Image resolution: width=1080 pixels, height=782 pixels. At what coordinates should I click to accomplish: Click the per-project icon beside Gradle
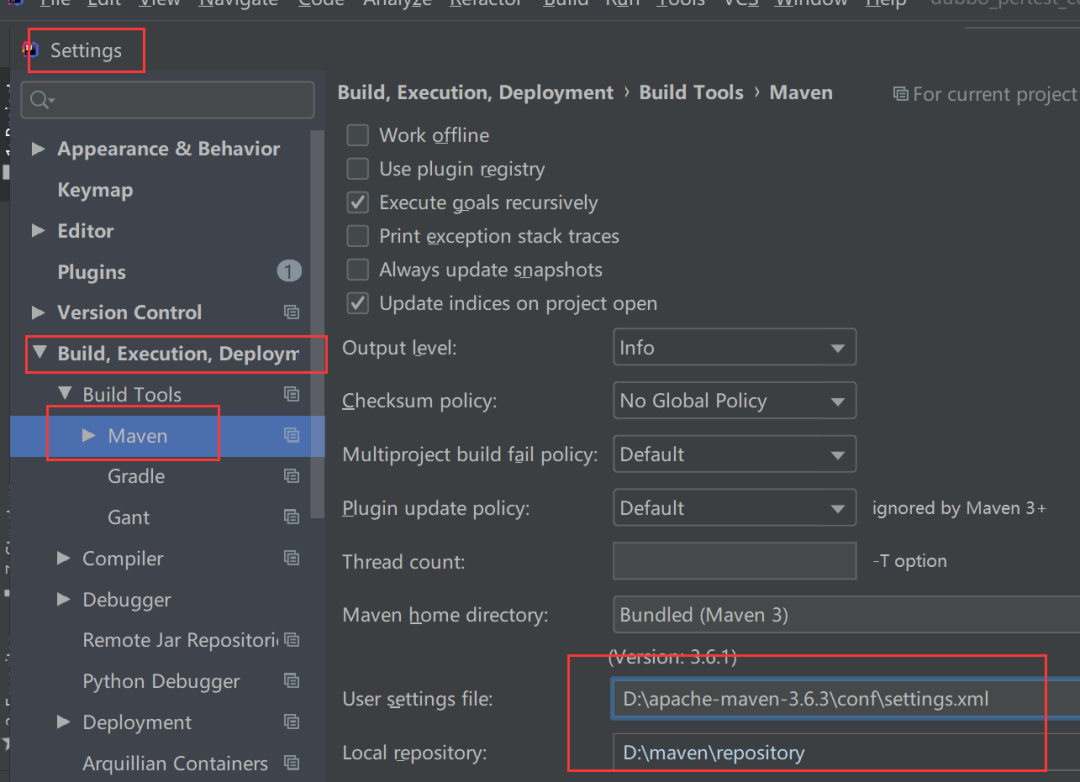(291, 476)
